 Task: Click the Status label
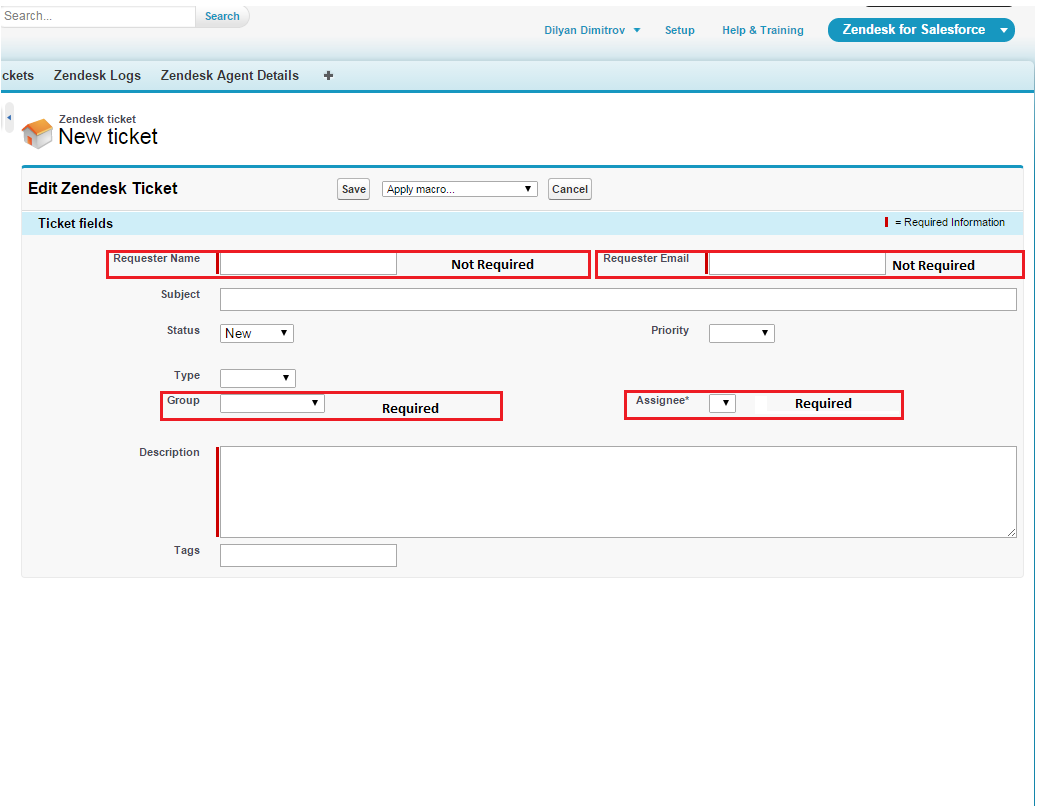tap(183, 330)
